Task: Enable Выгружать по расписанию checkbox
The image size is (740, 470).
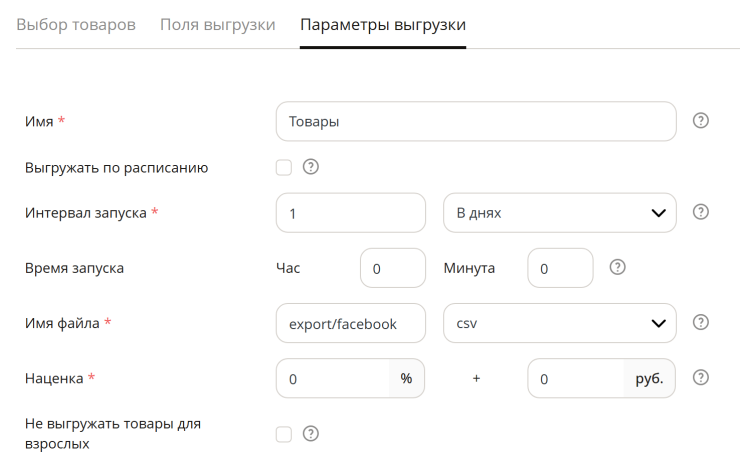Action: pos(284,168)
